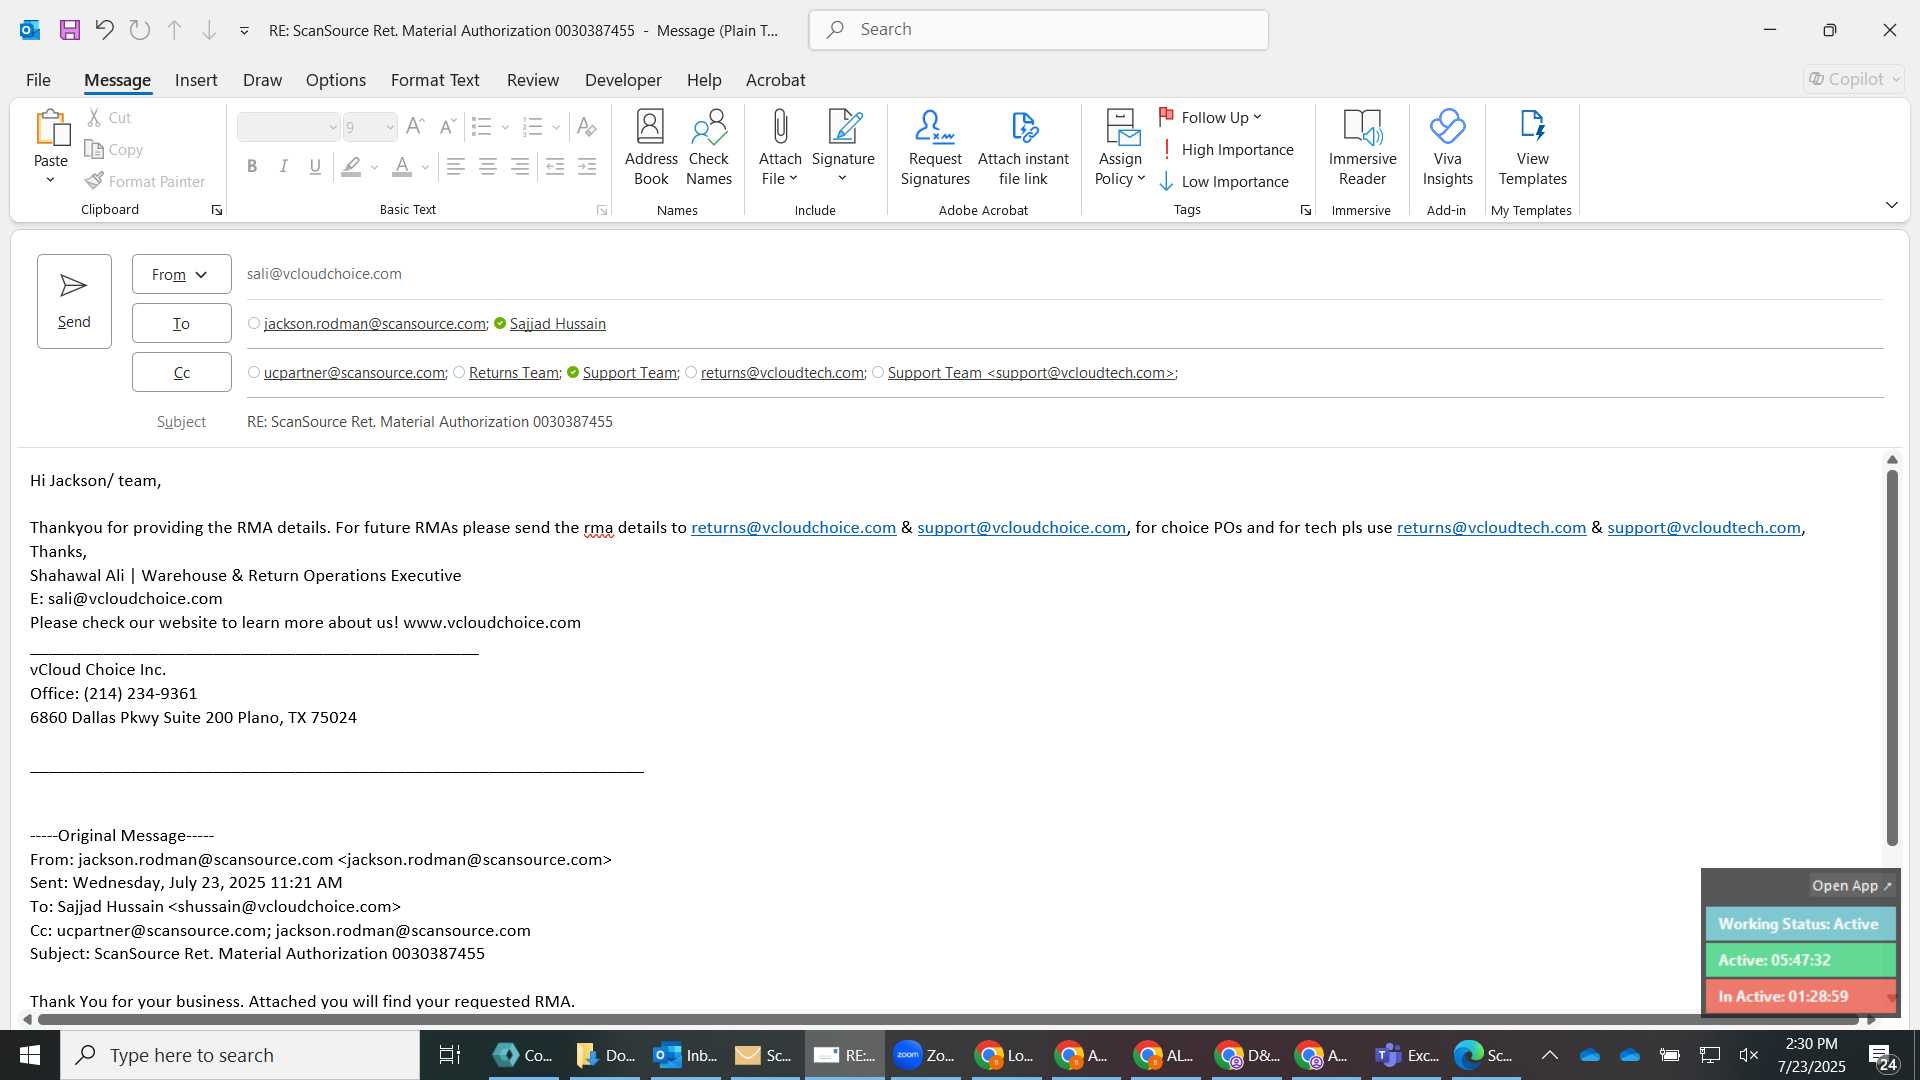Open the File menu

tap(38, 80)
